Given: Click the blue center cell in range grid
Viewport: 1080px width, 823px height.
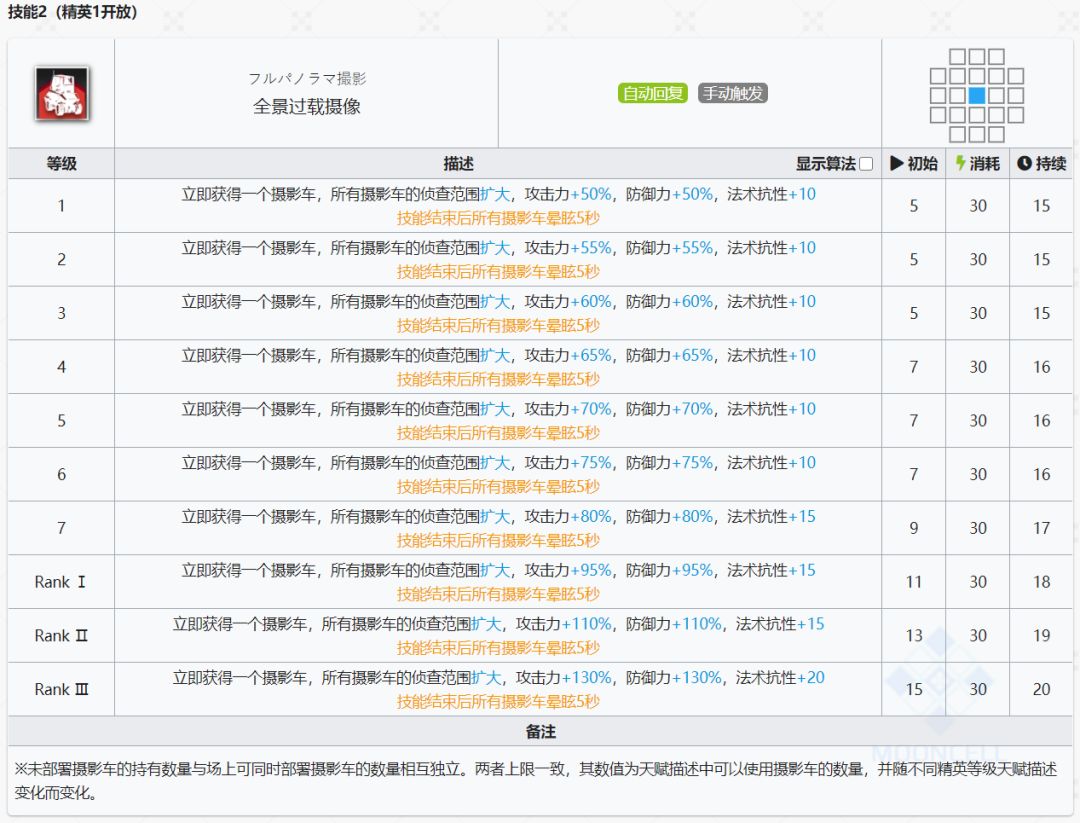Looking at the screenshot, I should pos(977,95).
